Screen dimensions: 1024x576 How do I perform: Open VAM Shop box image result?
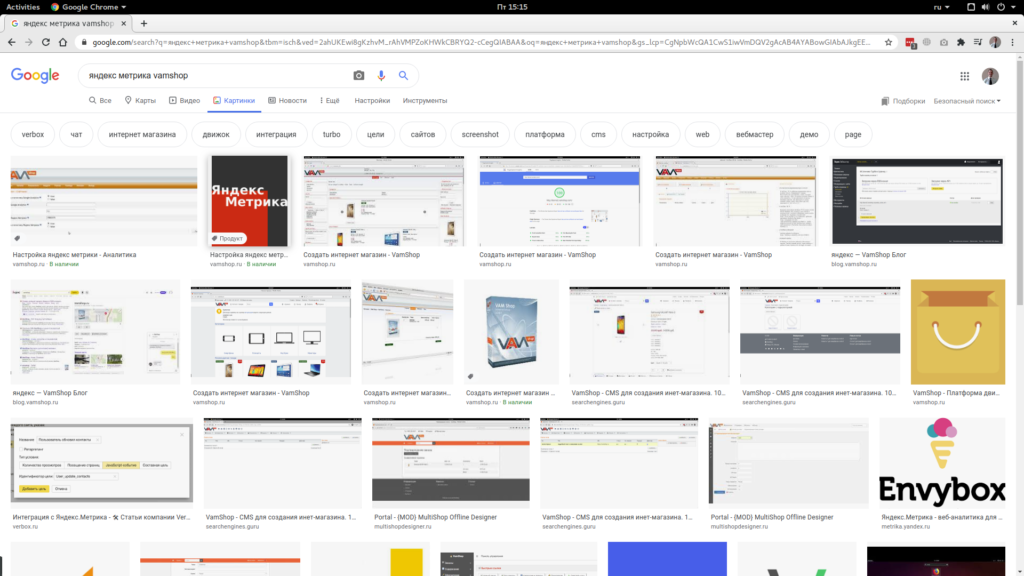[x=511, y=332]
